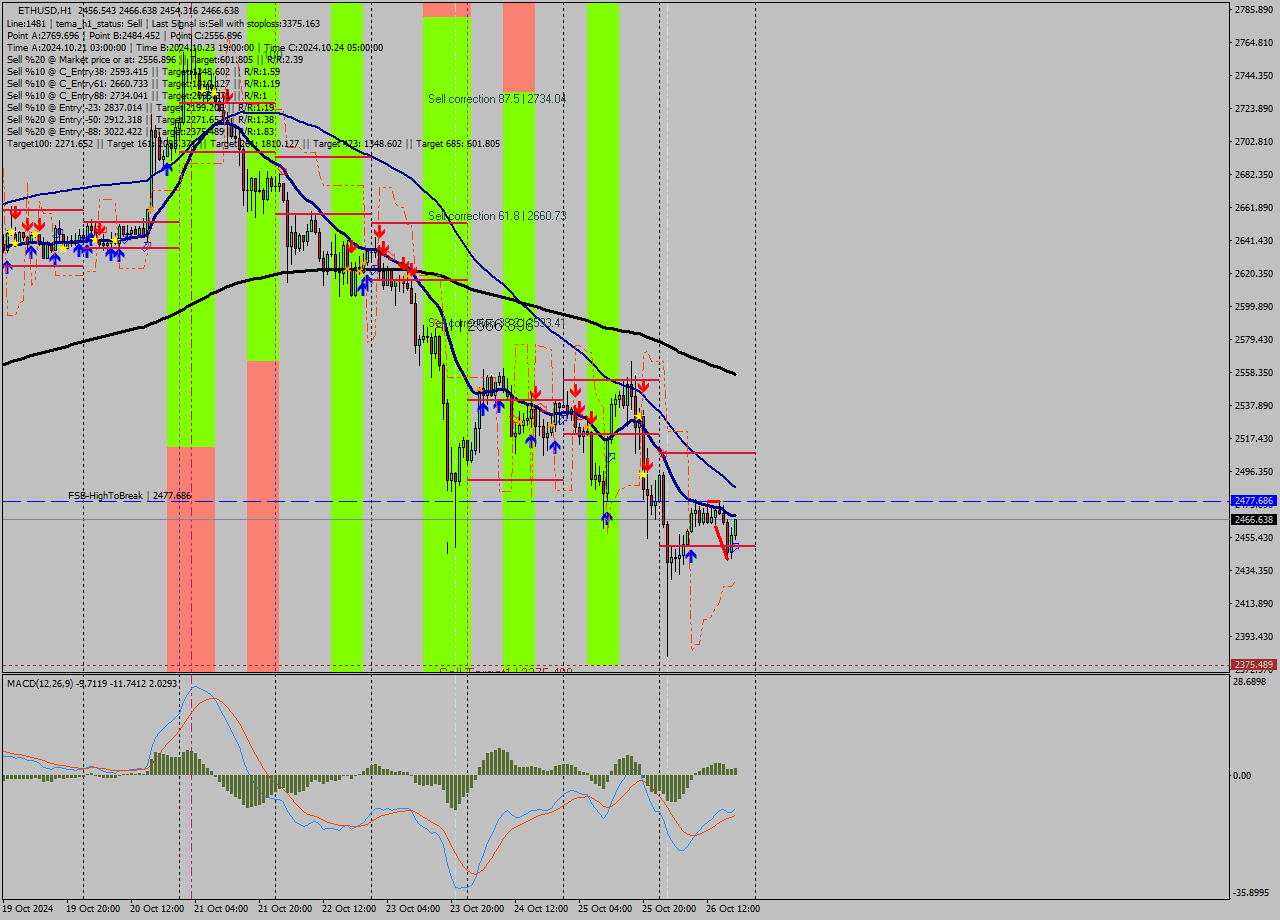Click the 0.00 MACD scale value

pos(1244,776)
